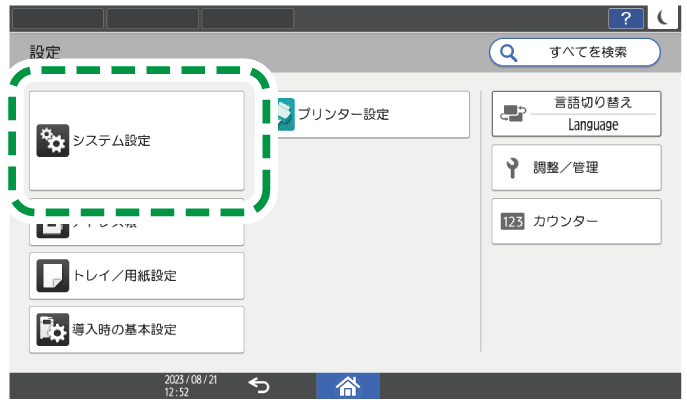Open プリンター設定 printer settings
The height and width of the screenshot is (404, 687).
point(373,114)
